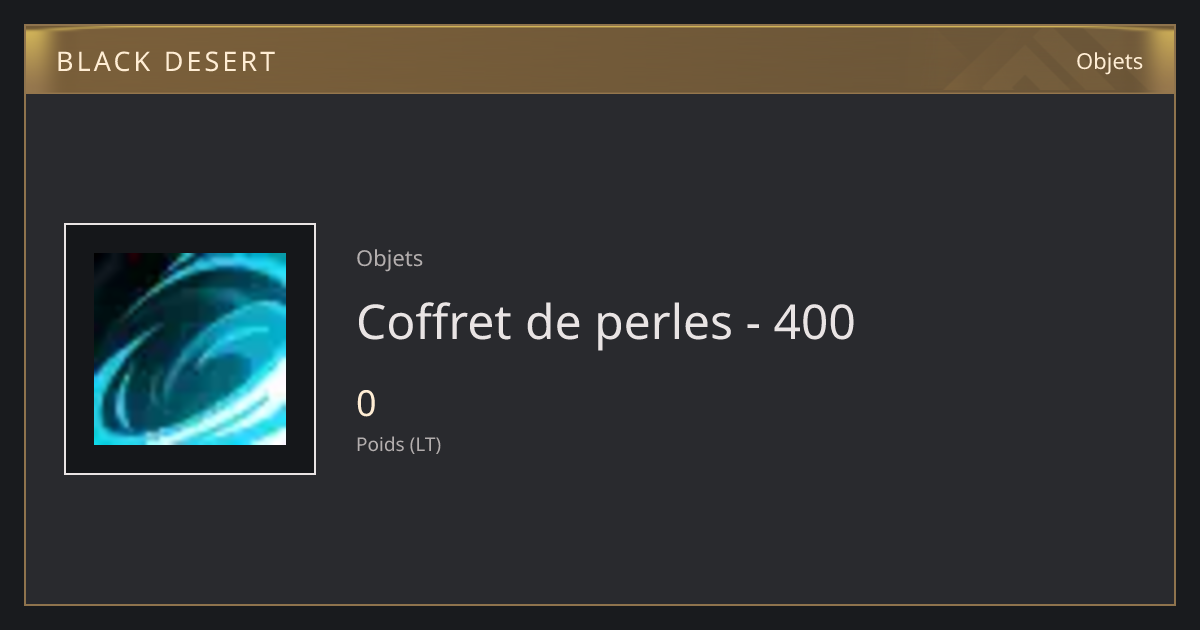Click empty card space below item icon
The height and width of the screenshot is (630, 1200).
(x=190, y=538)
